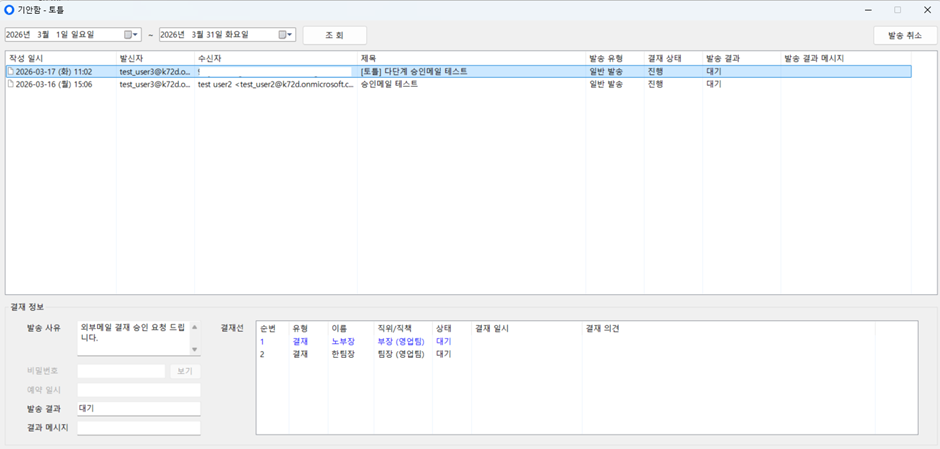Click the 보기 button next to password field
Image resolution: width=940 pixels, height=449 pixels.
coord(185,371)
